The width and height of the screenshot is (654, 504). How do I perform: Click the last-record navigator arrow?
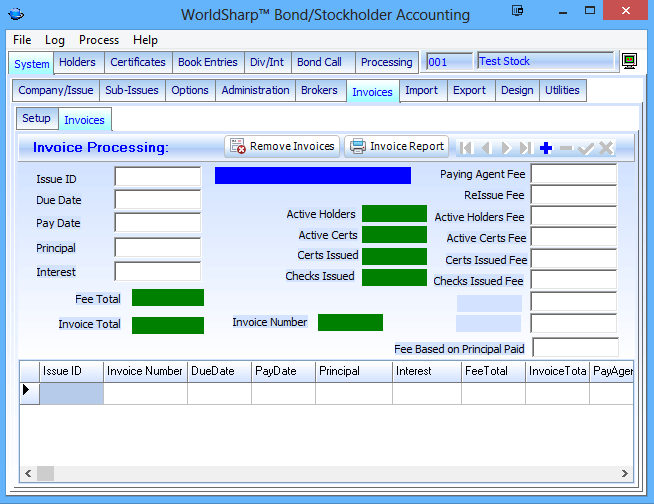pos(526,148)
